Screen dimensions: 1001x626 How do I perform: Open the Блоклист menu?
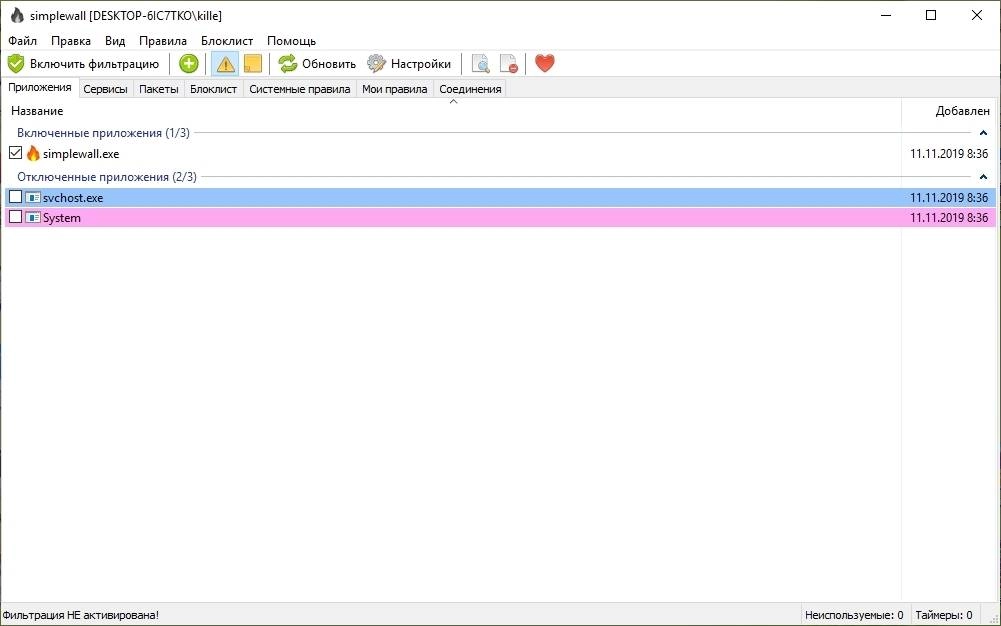pyautogui.click(x=227, y=41)
